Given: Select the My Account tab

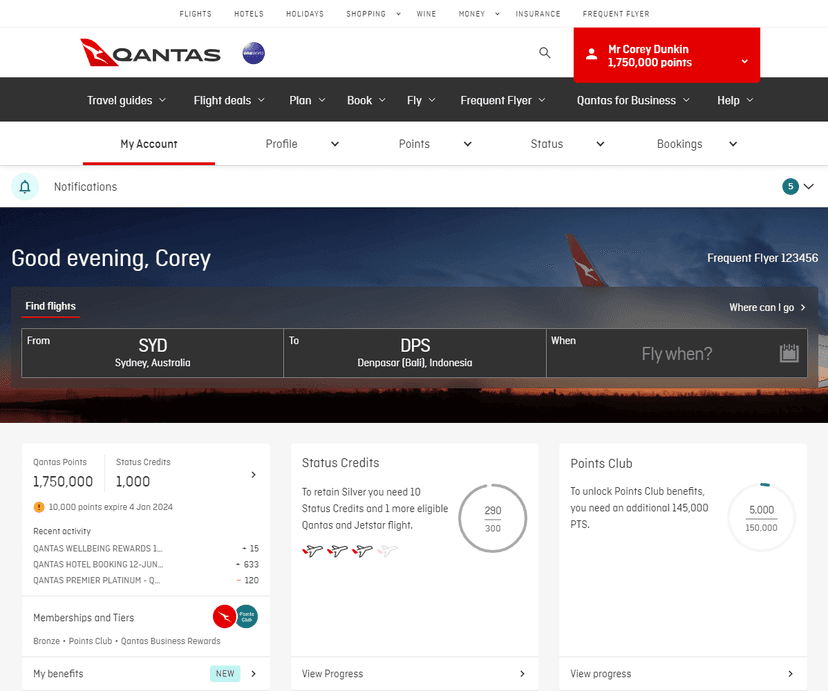Looking at the screenshot, I should point(149,144).
